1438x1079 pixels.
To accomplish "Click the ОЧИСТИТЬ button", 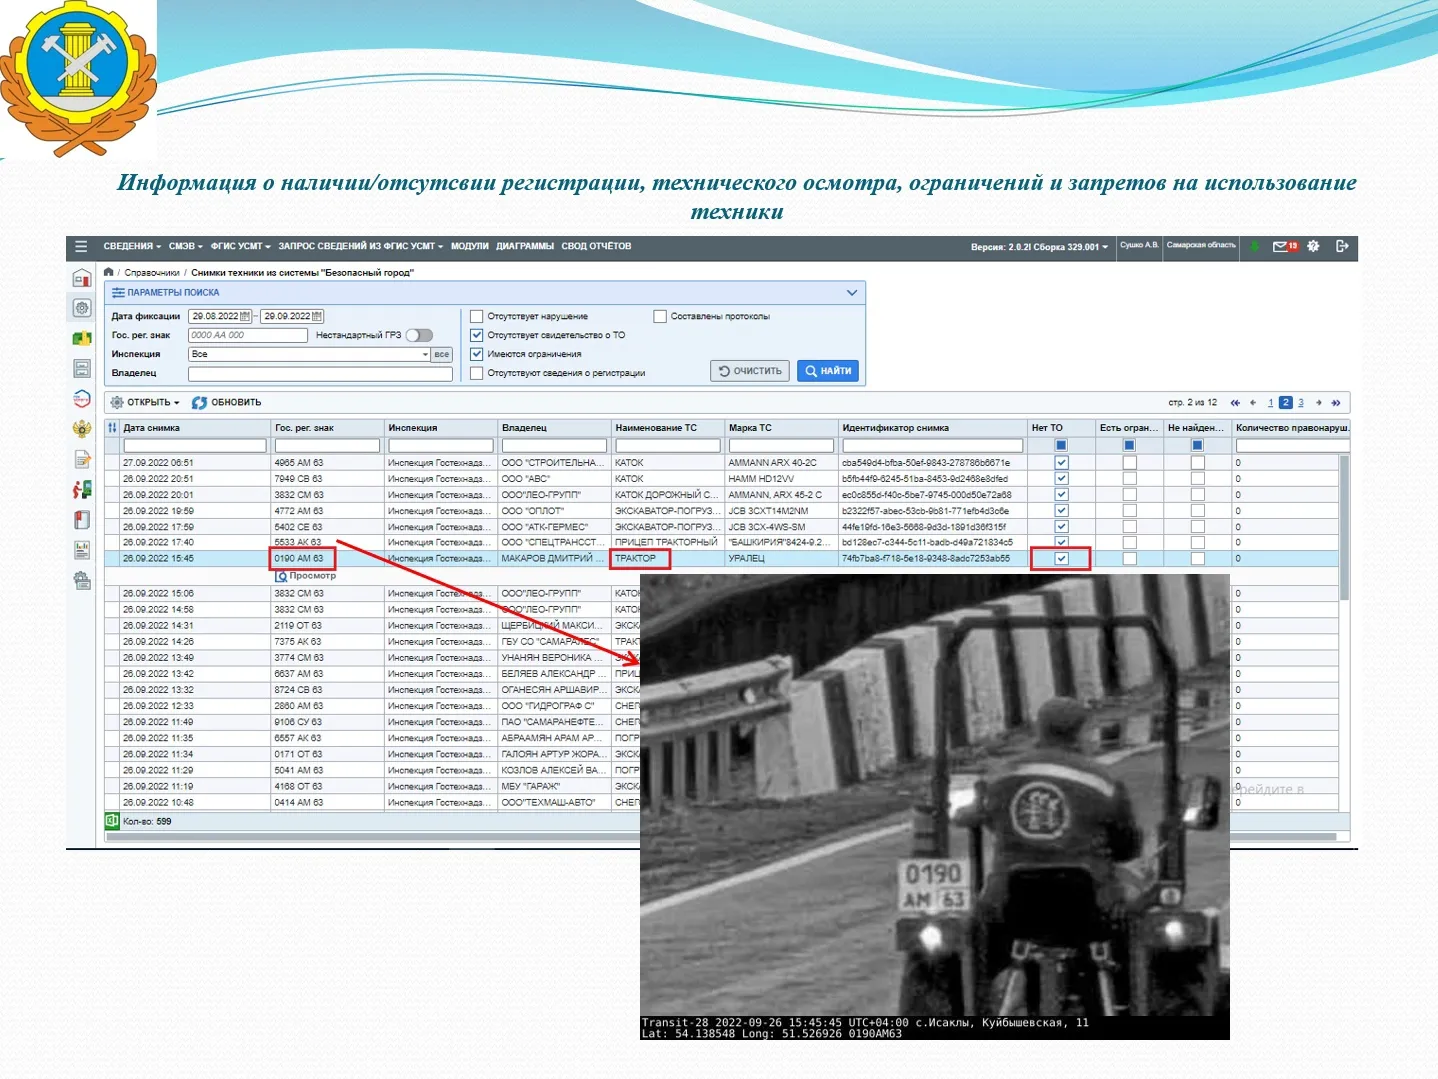I will point(750,371).
